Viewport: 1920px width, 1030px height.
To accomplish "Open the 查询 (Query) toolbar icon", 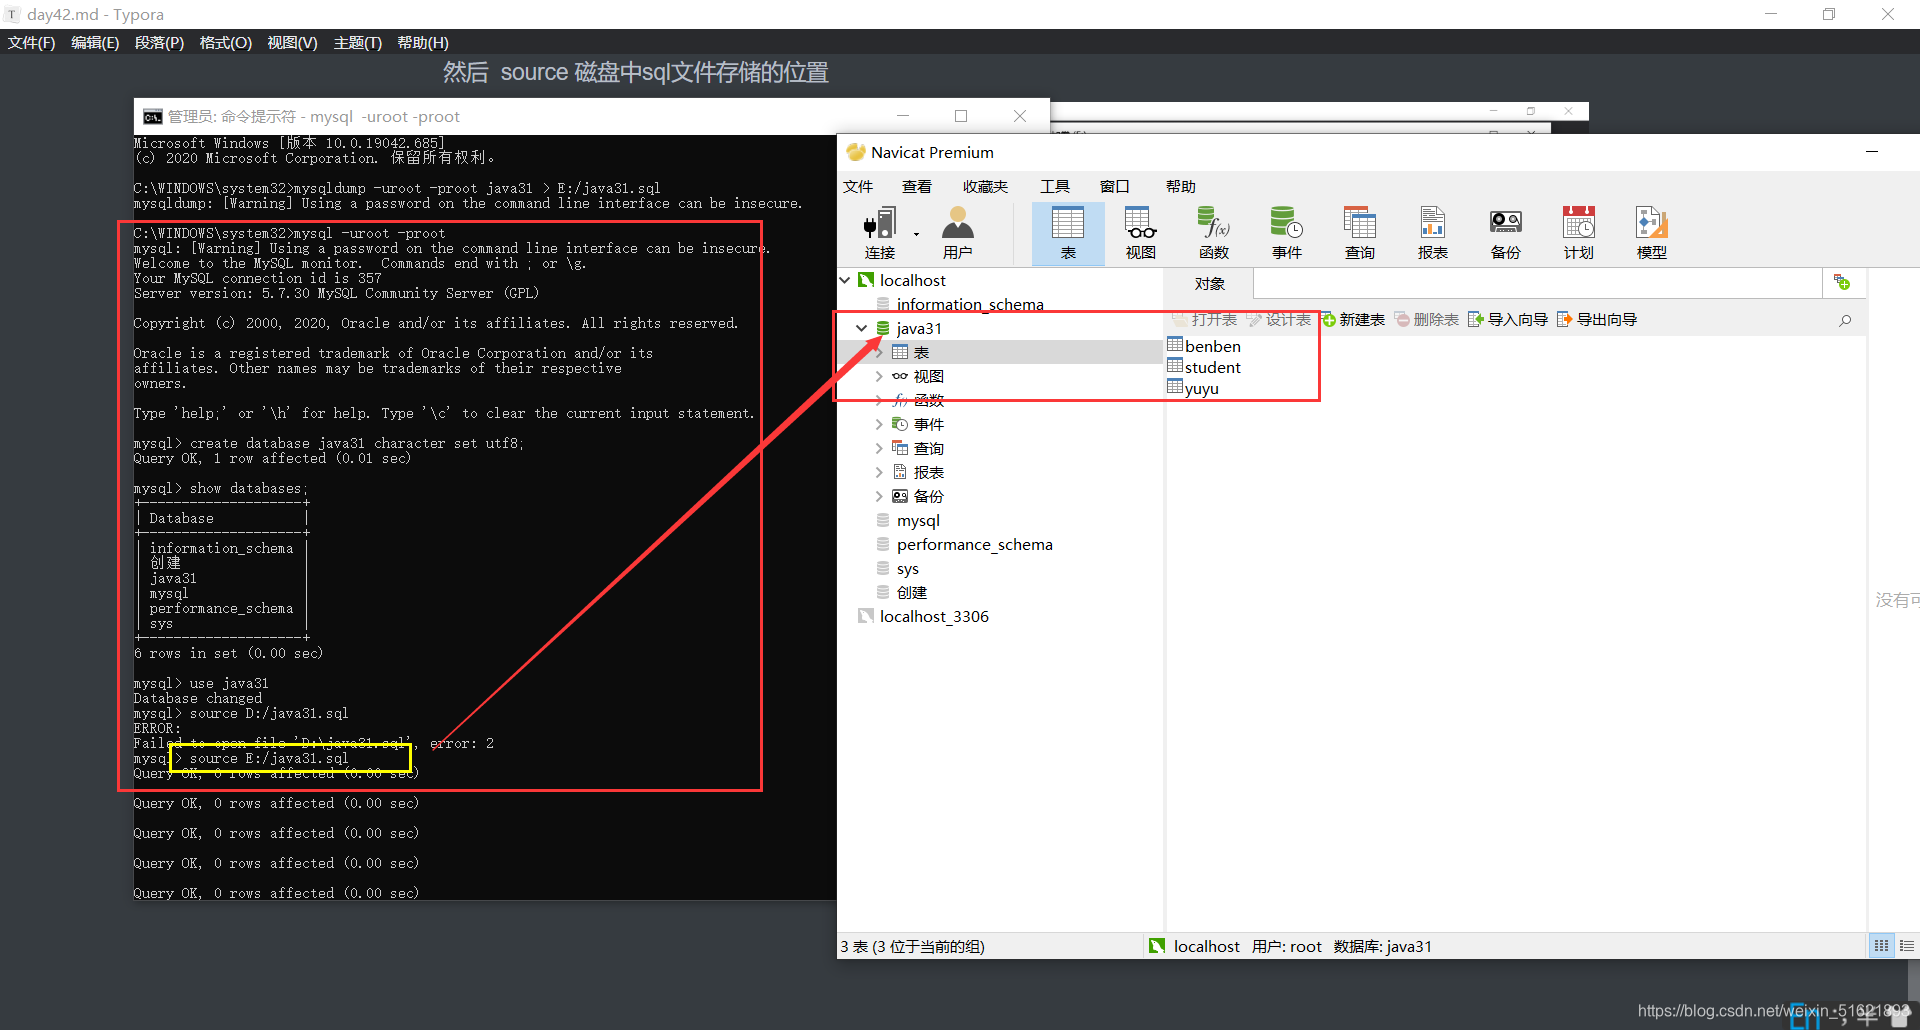I will pos(1359,232).
